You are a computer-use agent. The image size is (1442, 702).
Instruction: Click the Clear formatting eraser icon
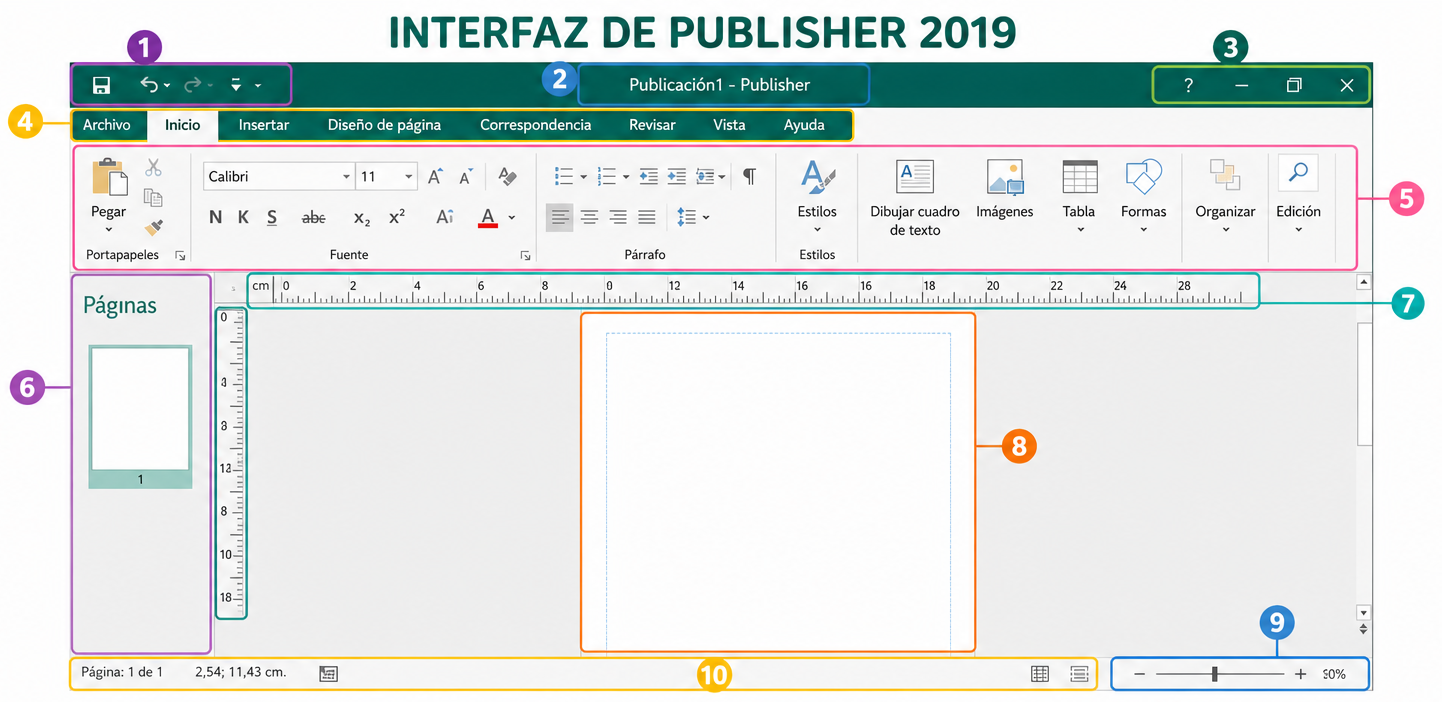click(507, 176)
